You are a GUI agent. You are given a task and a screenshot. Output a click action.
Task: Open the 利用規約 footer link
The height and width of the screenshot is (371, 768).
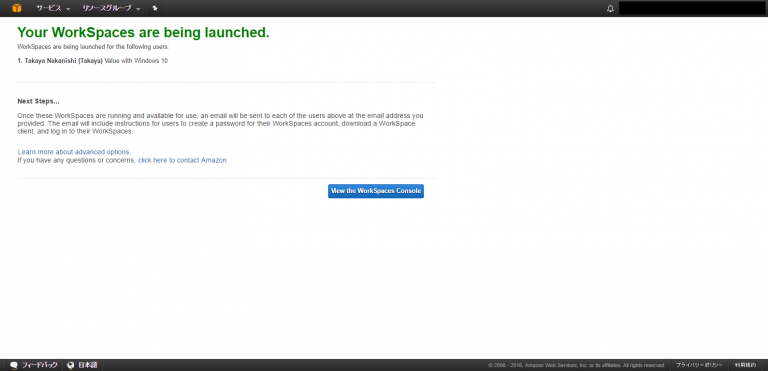[x=745, y=365]
